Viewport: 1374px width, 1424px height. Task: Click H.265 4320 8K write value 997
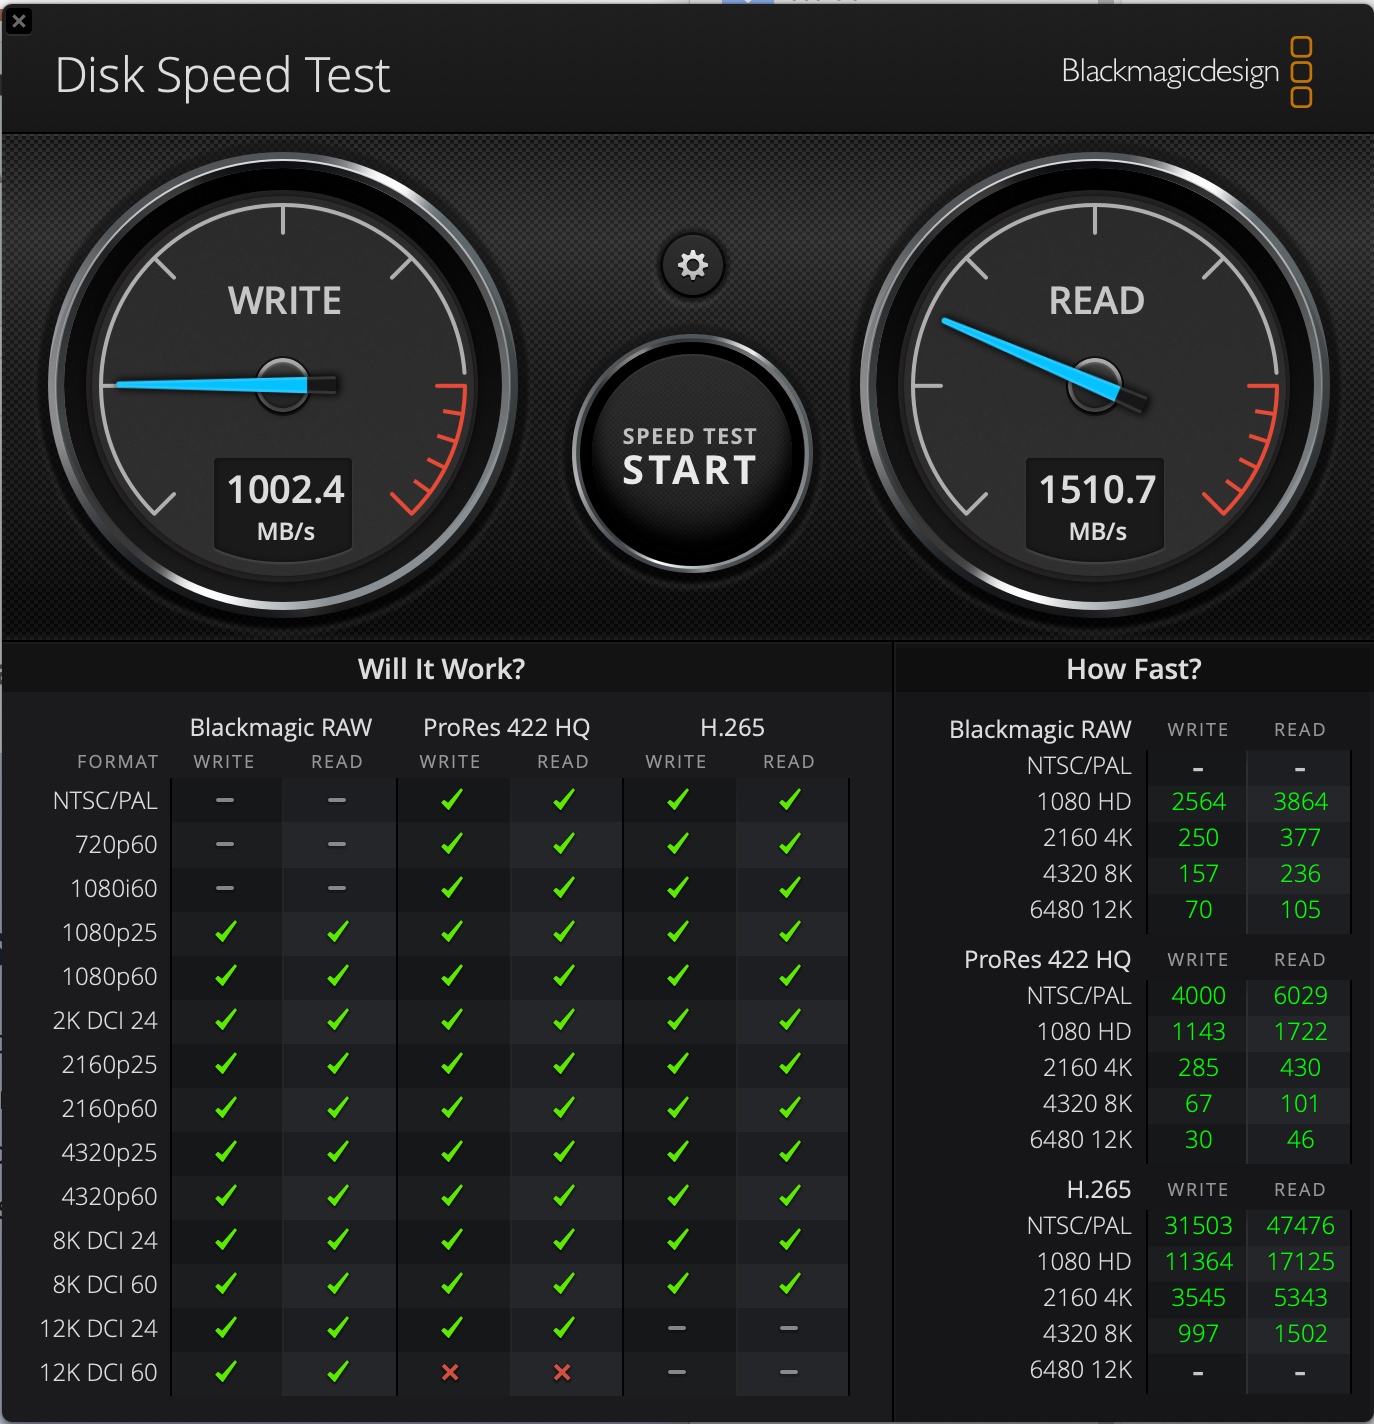[1198, 1334]
